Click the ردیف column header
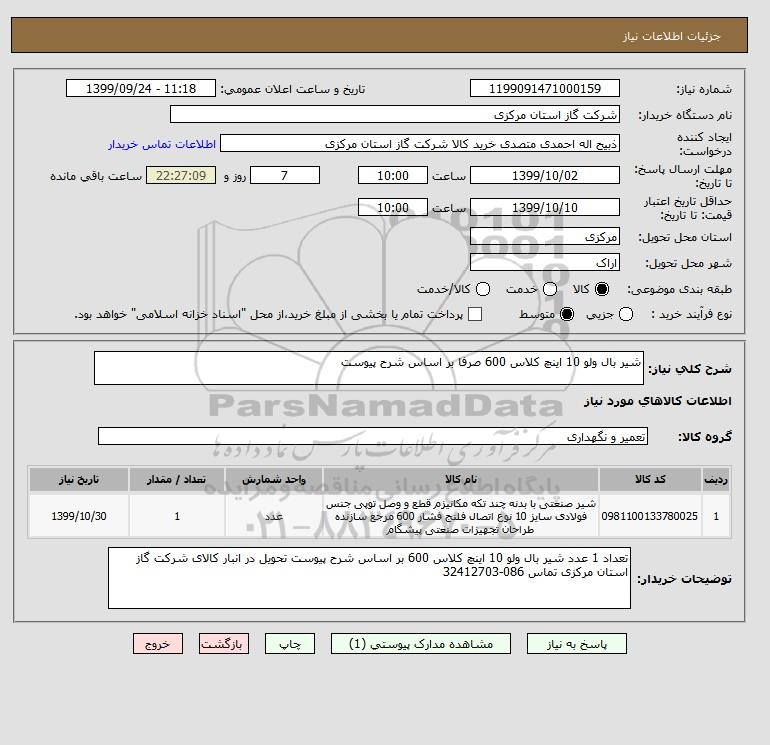Viewport: 770px width, 745px height. [x=716, y=479]
